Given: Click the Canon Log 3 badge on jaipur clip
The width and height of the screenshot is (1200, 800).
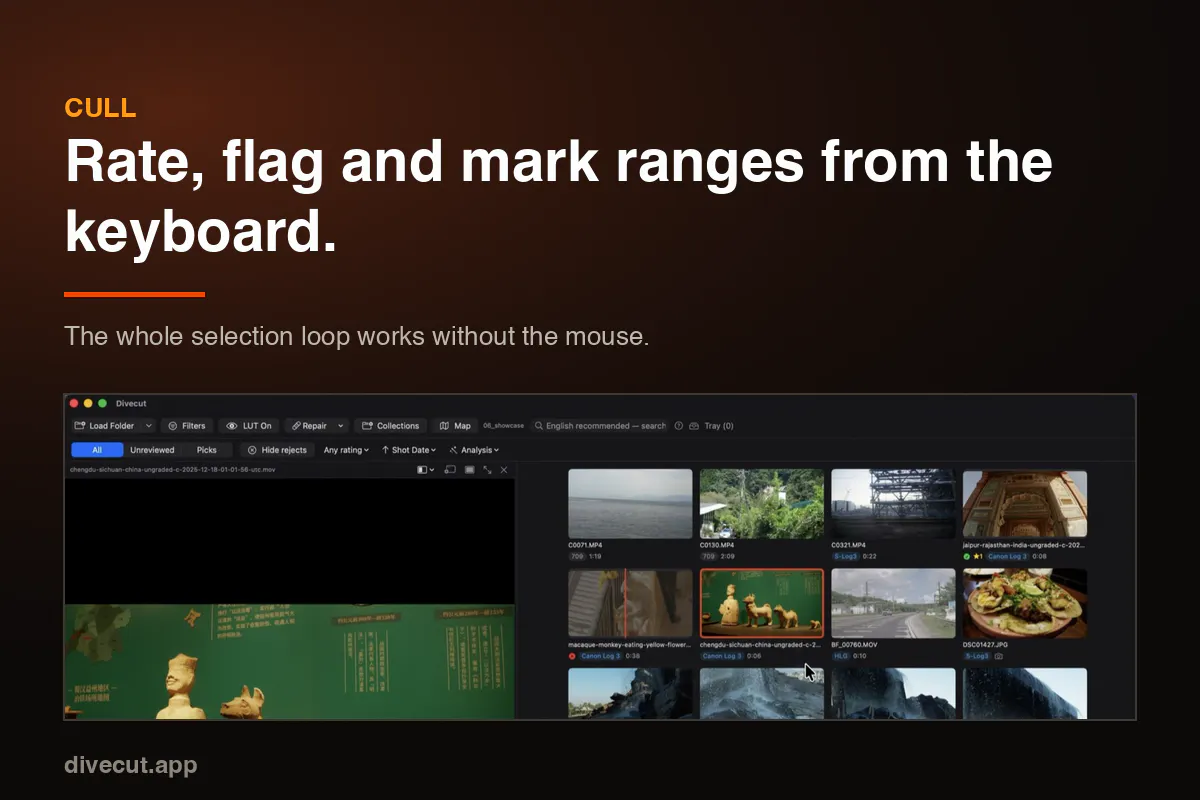Looking at the screenshot, I should click(1007, 556).
